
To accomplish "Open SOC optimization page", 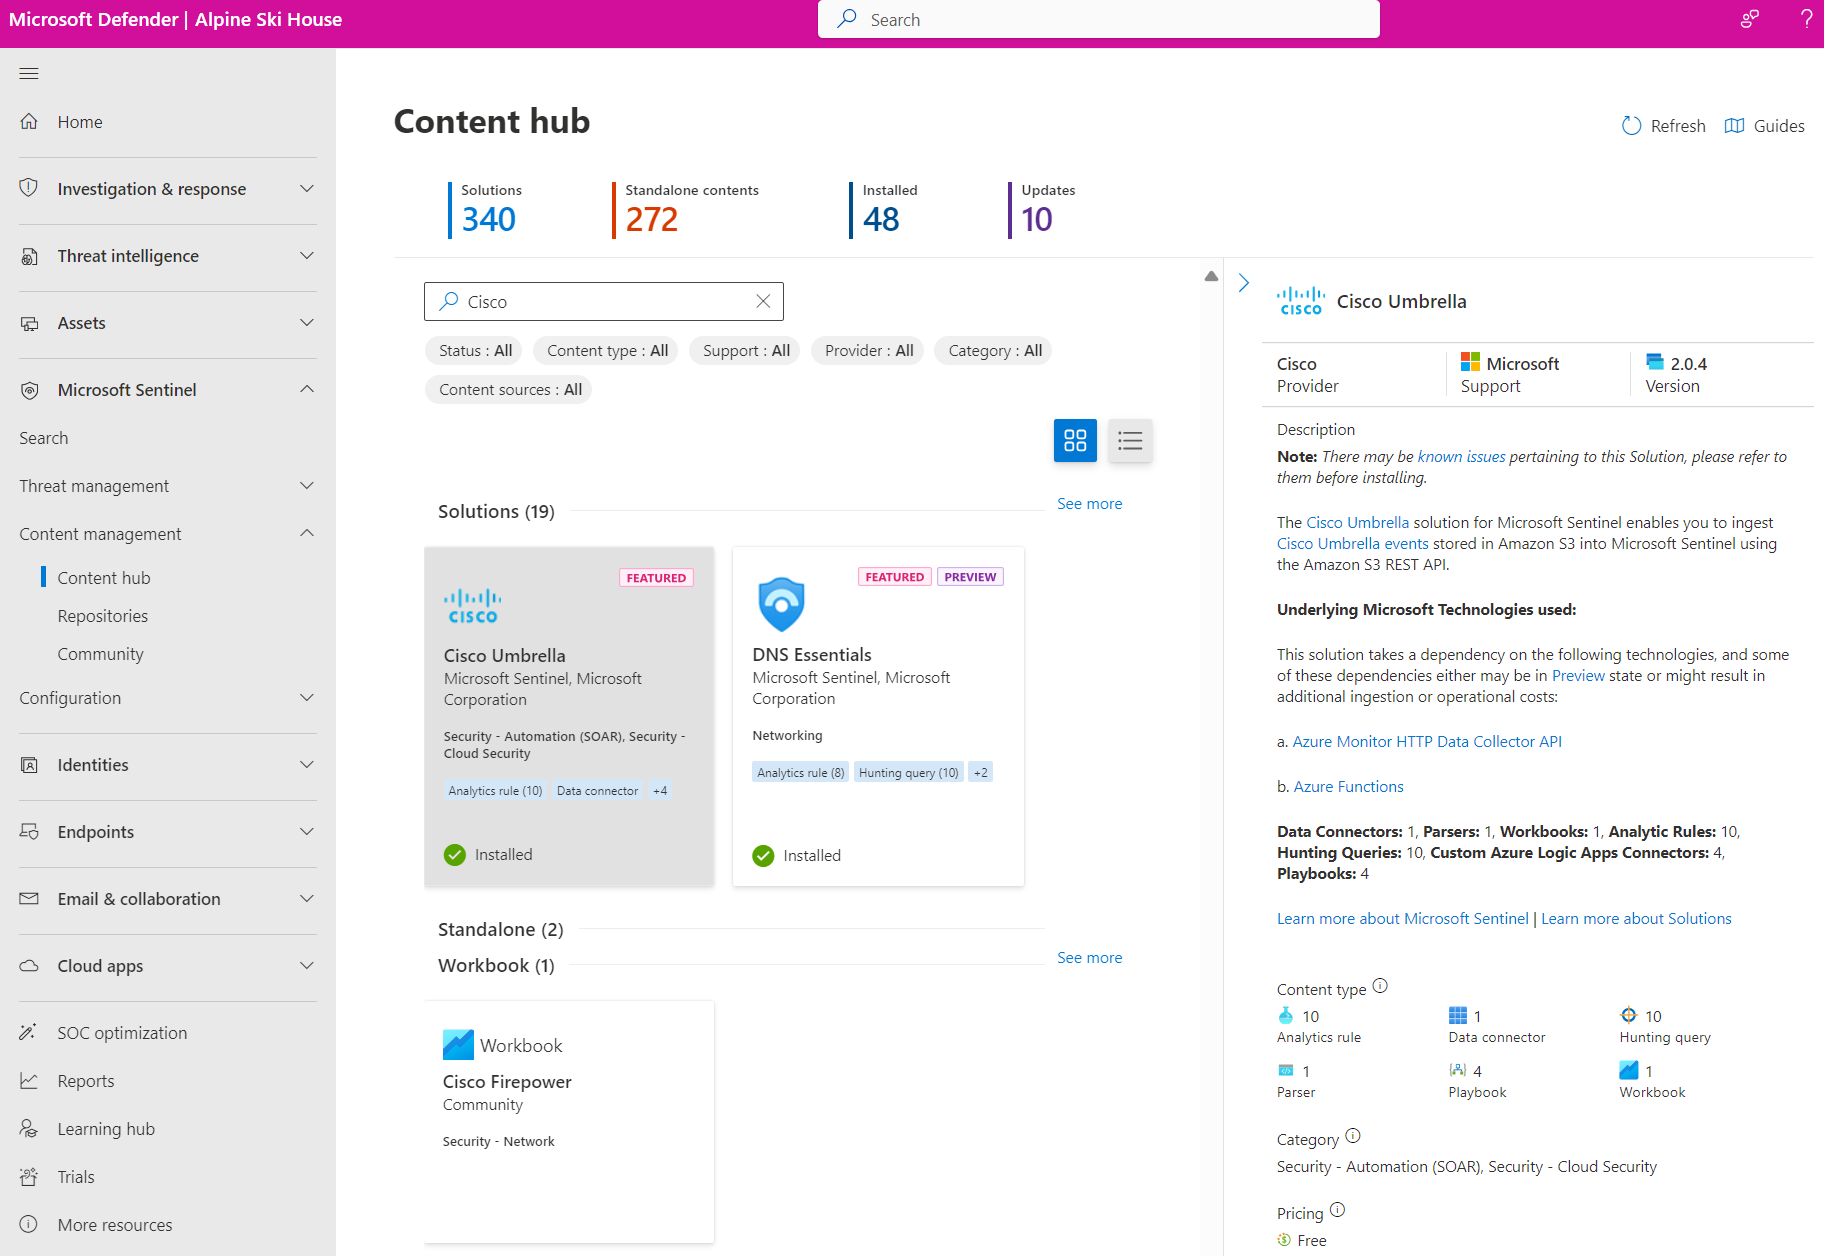I will [122, 1033].
